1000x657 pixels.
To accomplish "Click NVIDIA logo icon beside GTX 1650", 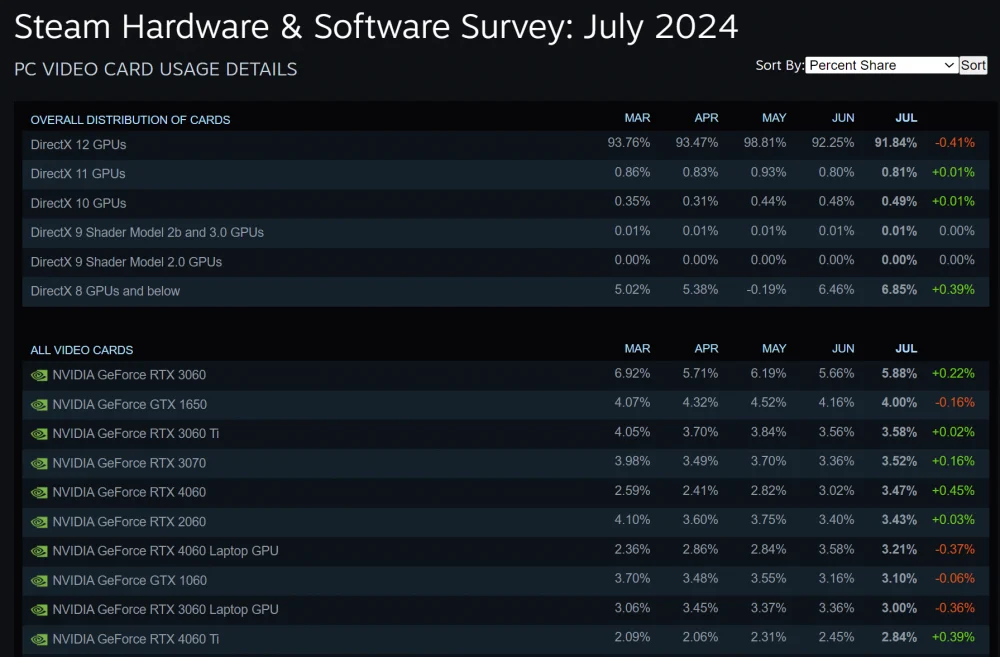I will tap(39, 404).
